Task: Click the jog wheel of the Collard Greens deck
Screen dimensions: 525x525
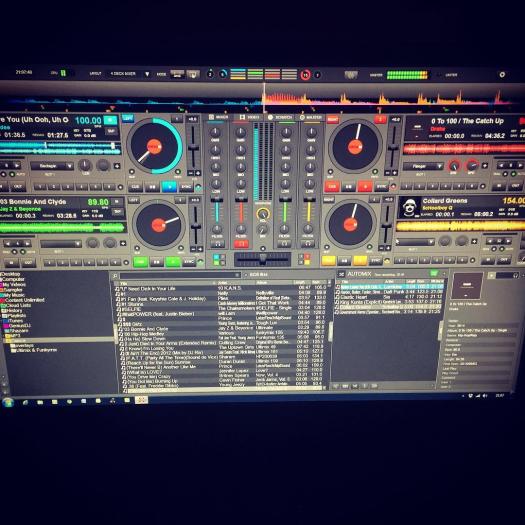Action: (350, 224)
